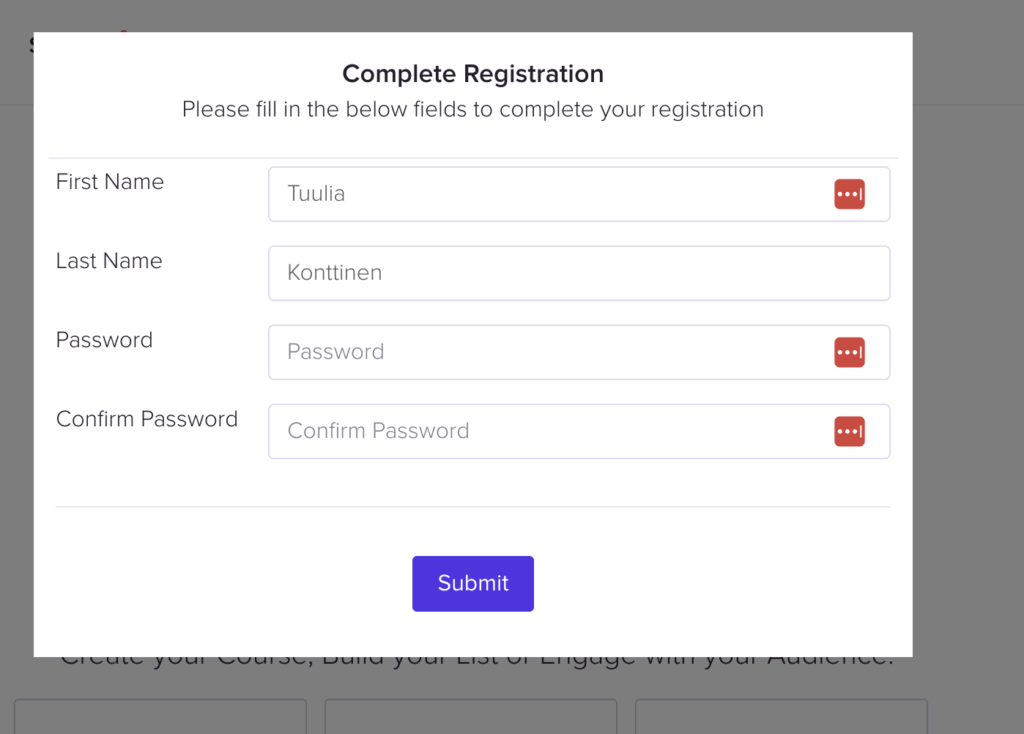Focus the Last Name field containing Konttinen

tap(578, 273)
